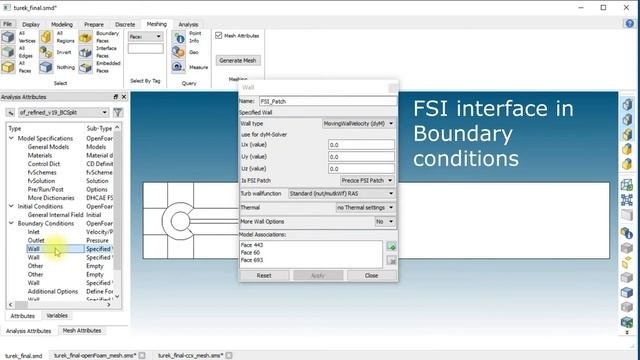Add selection to Model Associations (green arrow)
Image resolution: width=640 pixels, height=360 pixels.
tap(391, 247)
